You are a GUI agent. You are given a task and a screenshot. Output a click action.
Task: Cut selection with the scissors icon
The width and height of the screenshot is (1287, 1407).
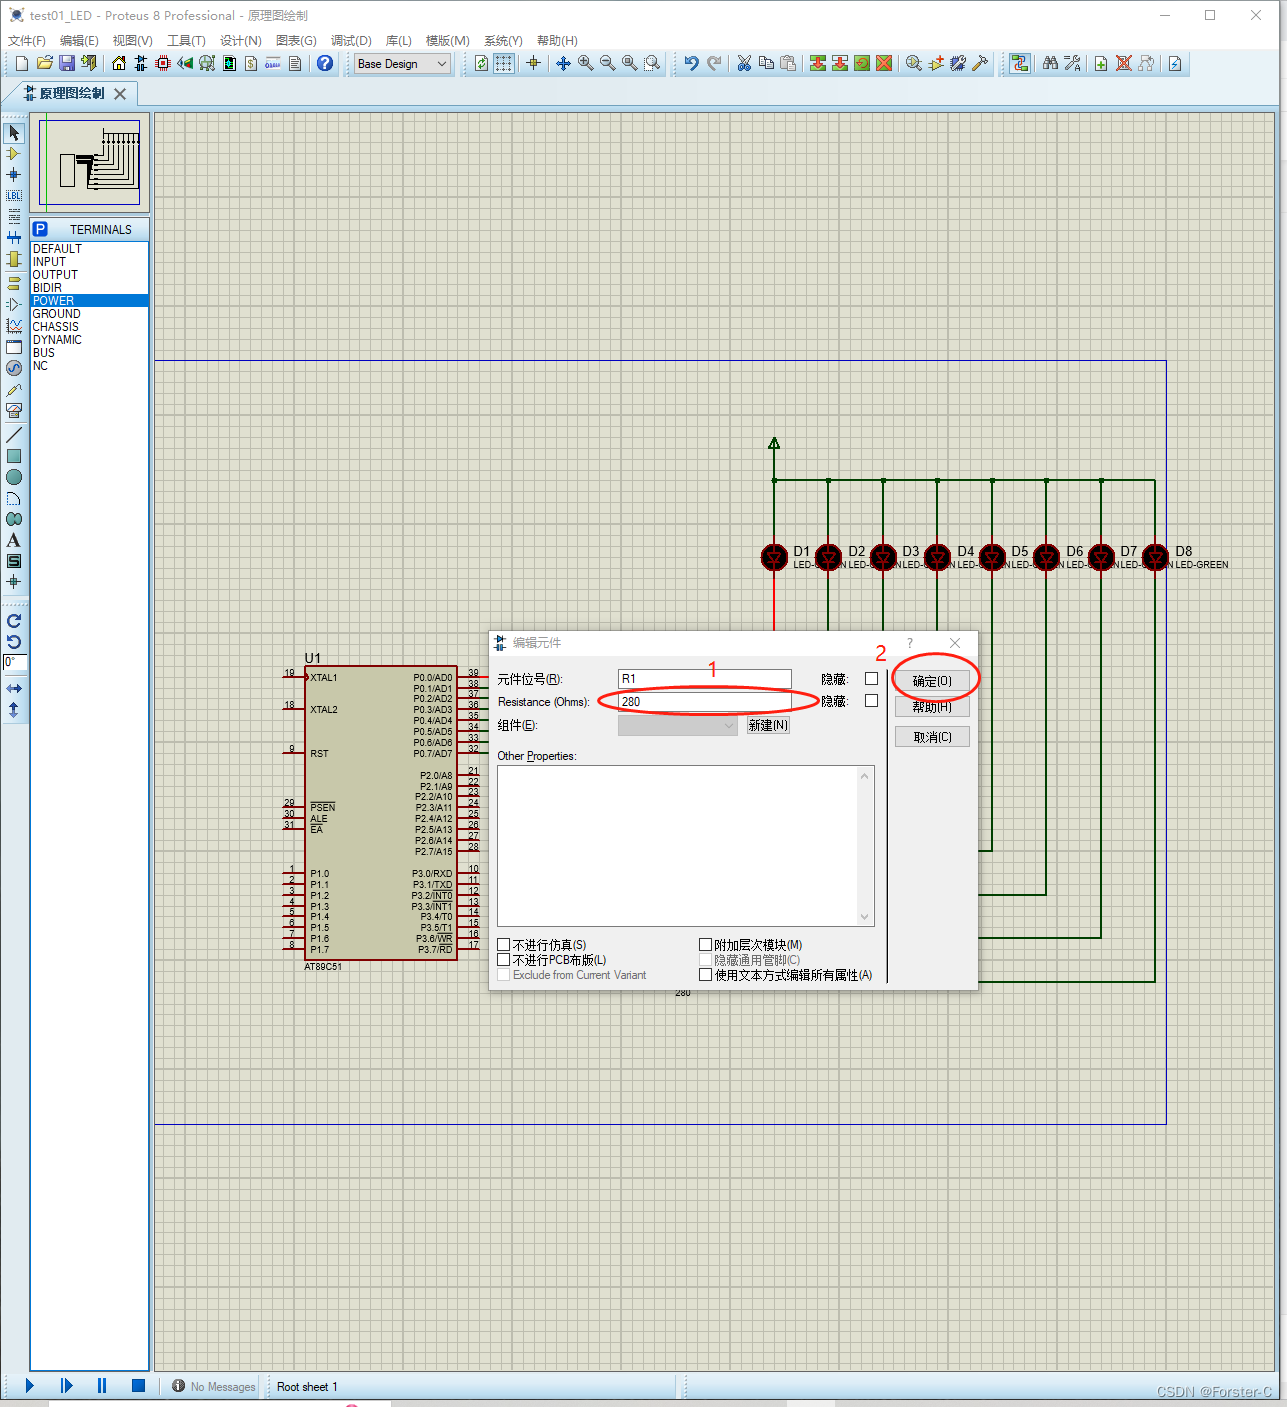pos(744,63)
